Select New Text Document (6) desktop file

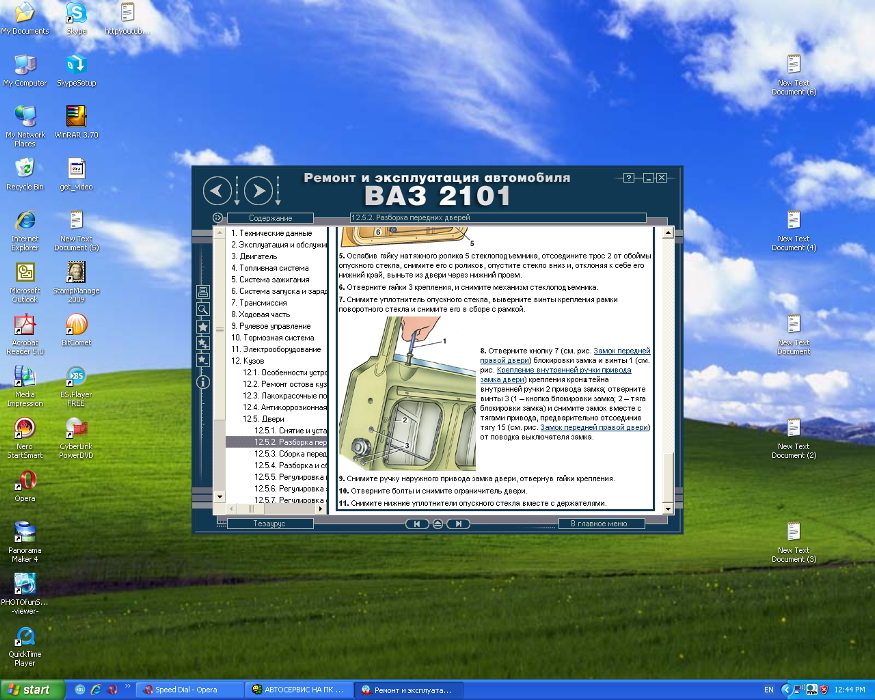click(794, 75)
